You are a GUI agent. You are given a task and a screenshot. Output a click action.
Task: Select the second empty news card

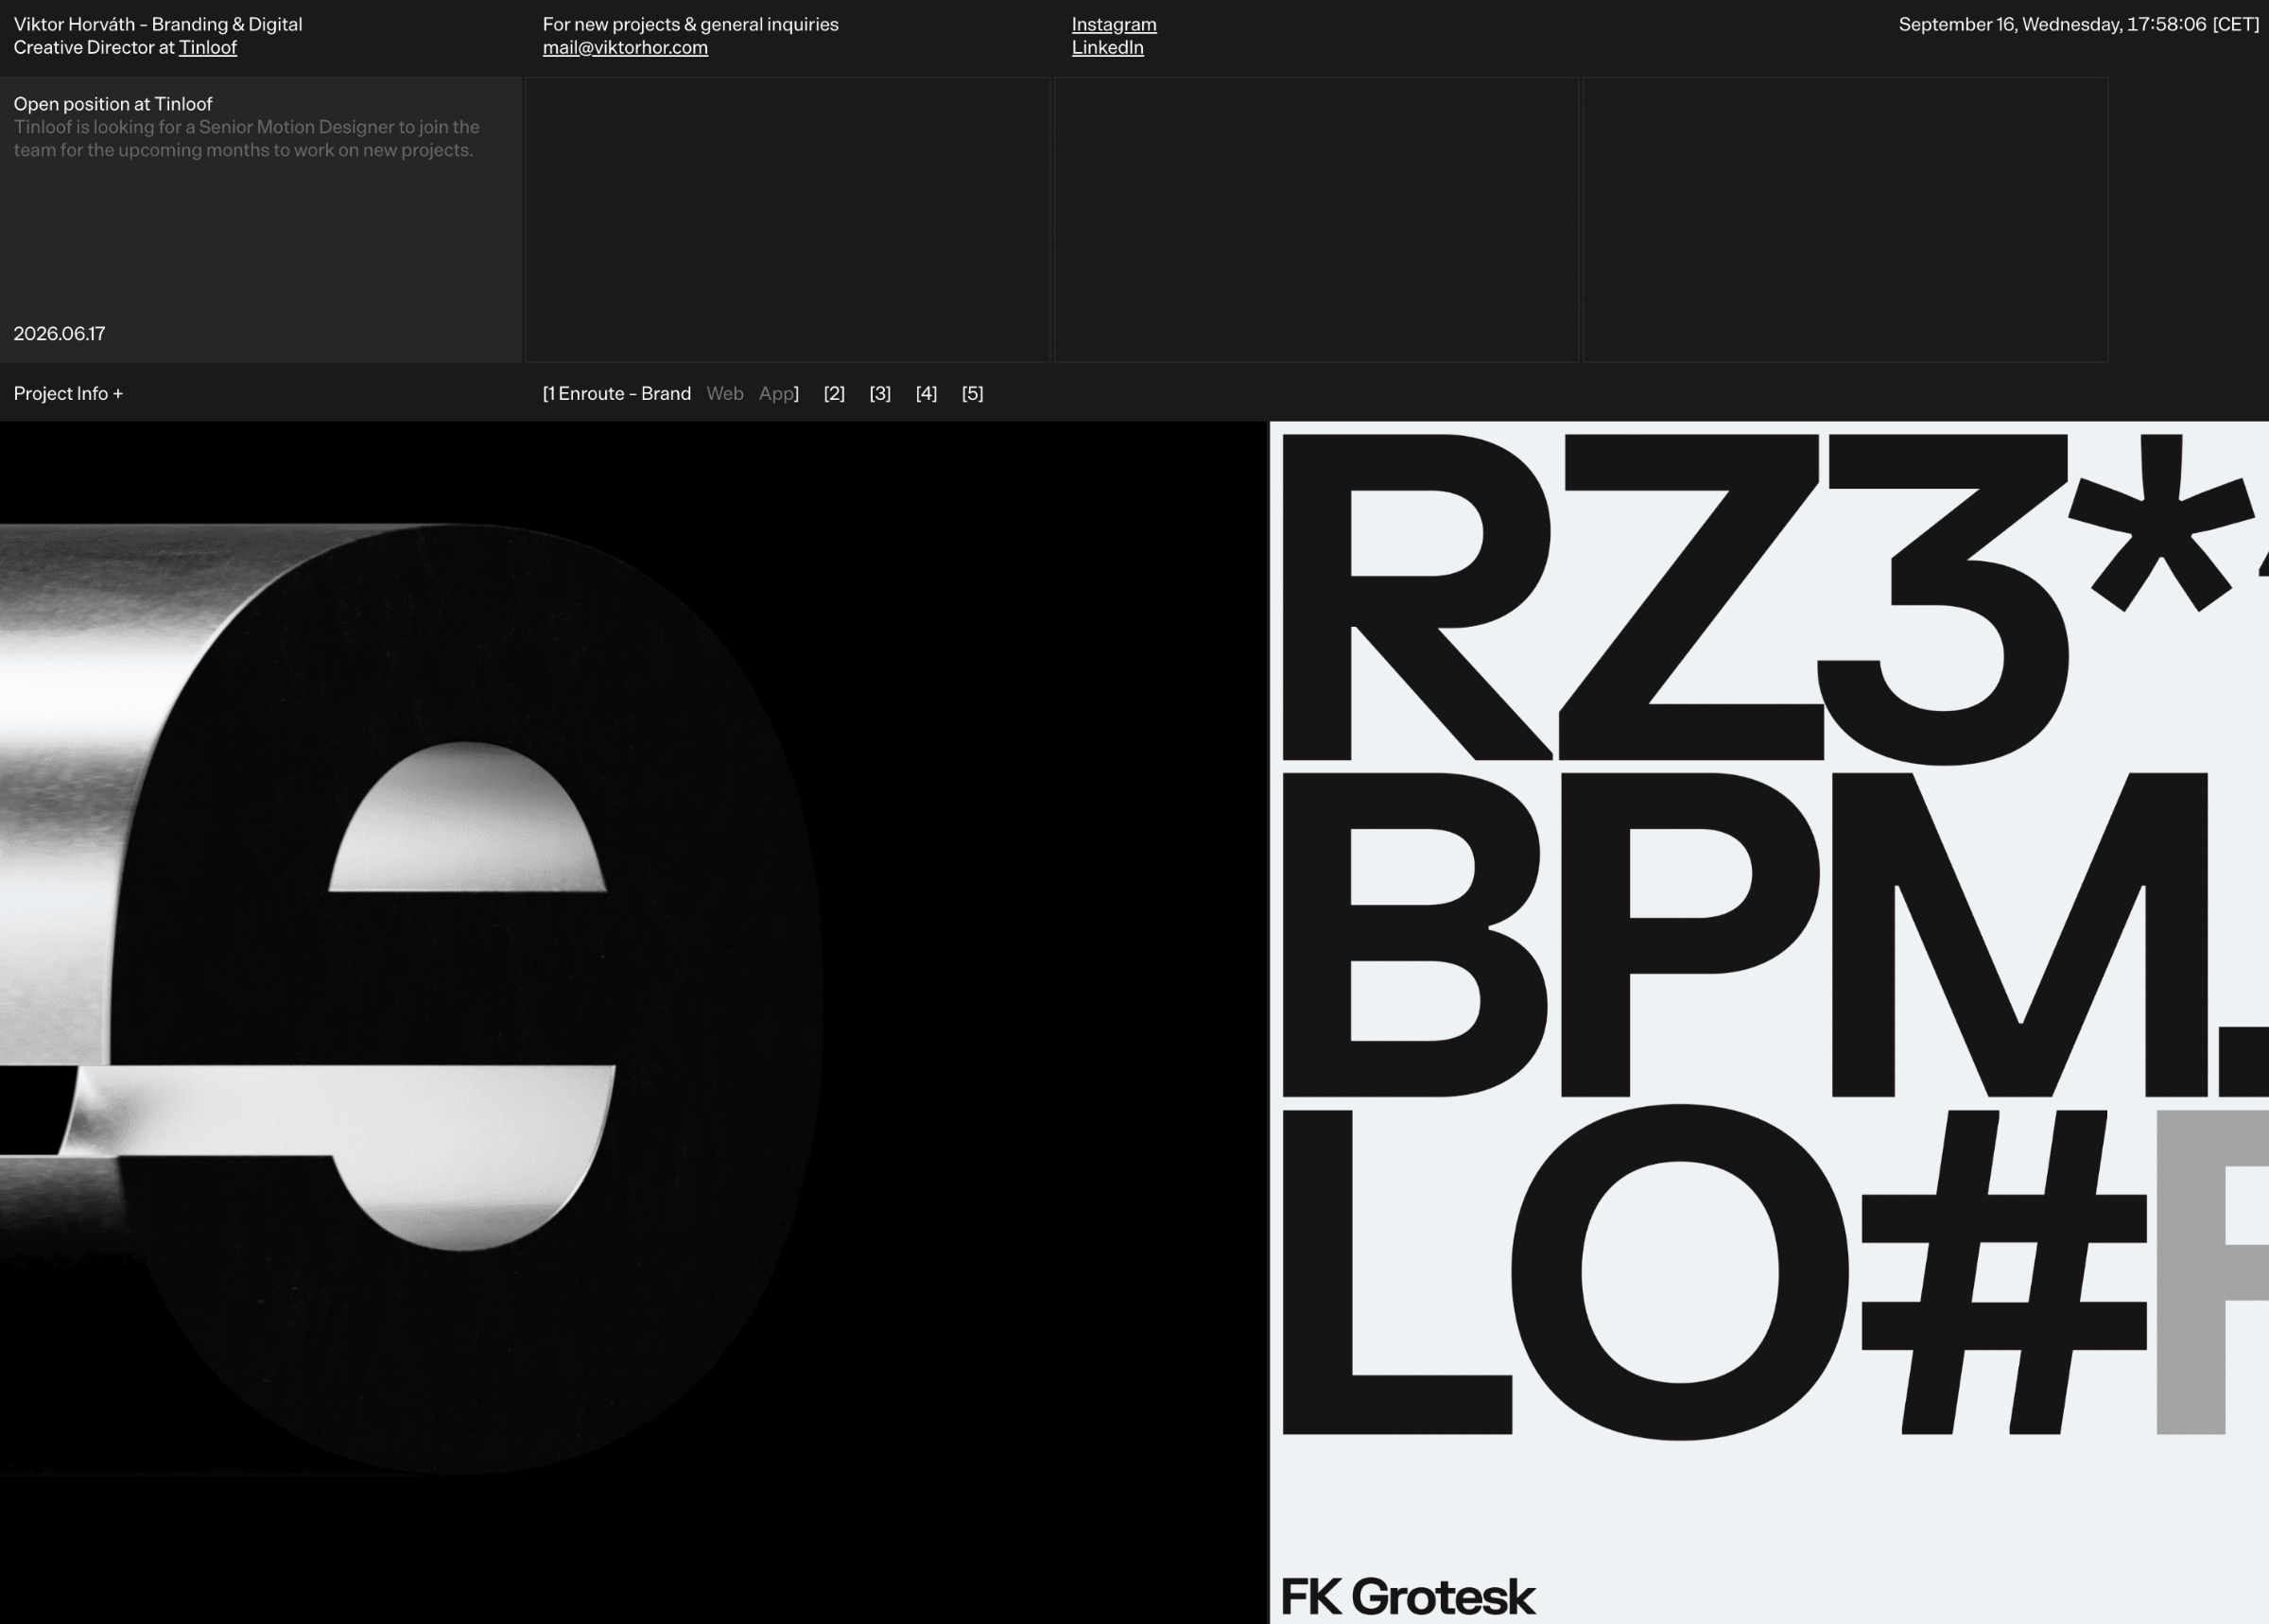[788, 219]
